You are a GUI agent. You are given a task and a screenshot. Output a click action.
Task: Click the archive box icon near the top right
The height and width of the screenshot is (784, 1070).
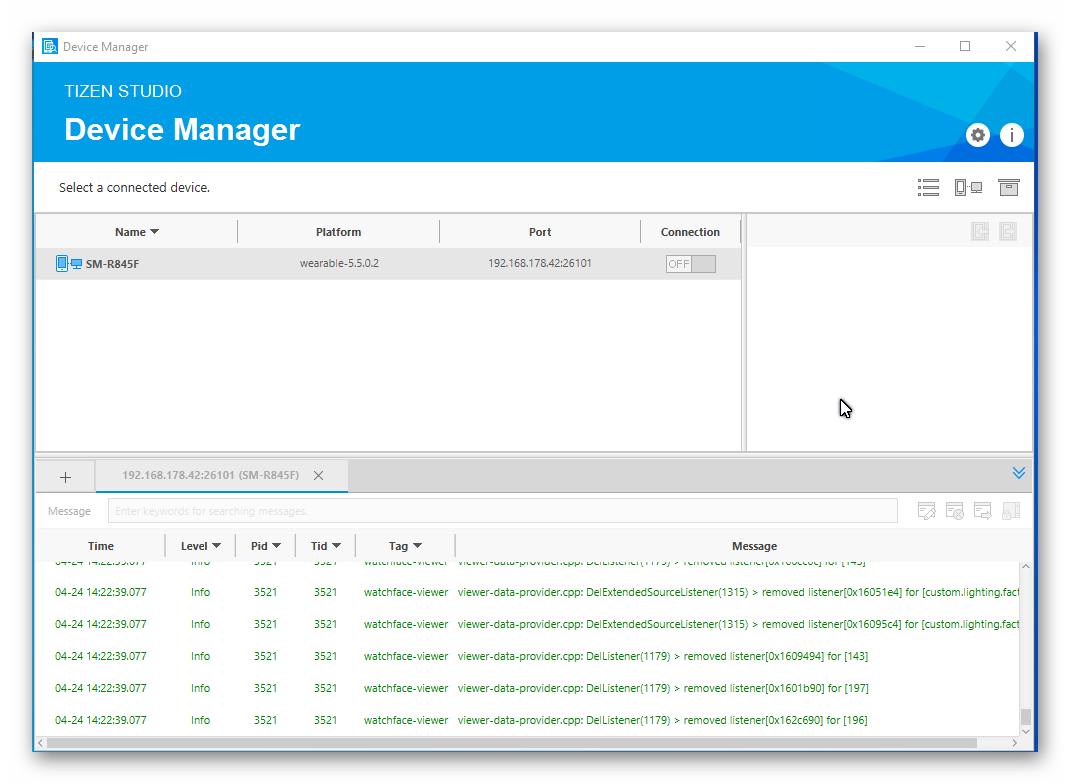1009,188
